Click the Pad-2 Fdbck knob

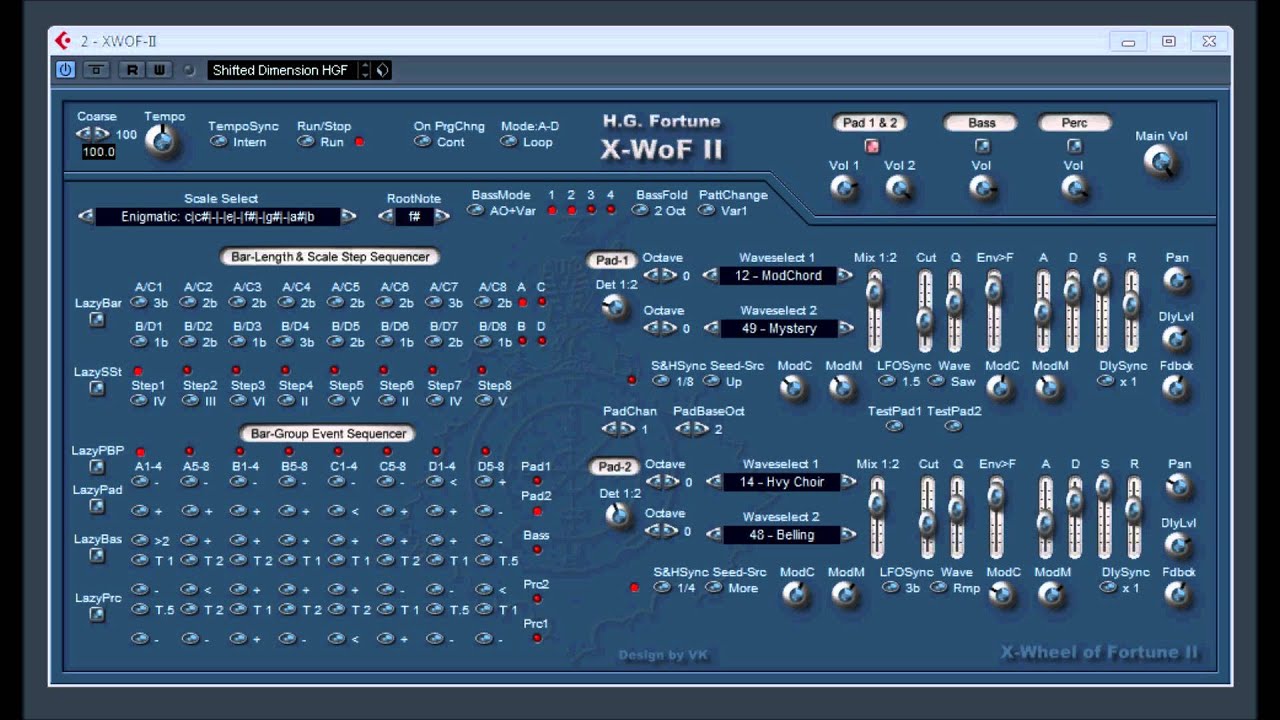(x=1178, y=595)
